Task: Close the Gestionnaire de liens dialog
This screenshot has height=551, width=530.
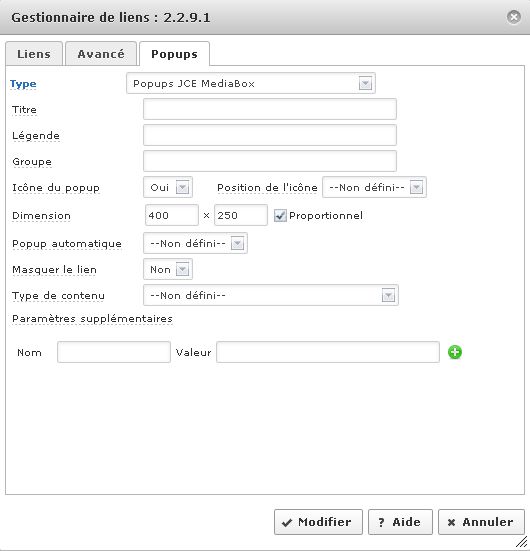Action: pyautogui.click(x=513, y=17)
